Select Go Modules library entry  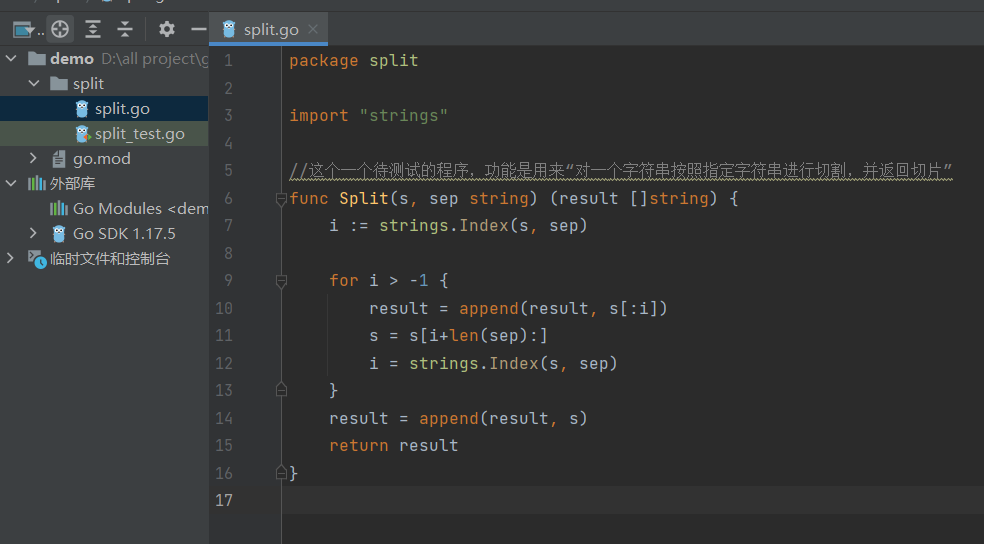click(130, 209)
